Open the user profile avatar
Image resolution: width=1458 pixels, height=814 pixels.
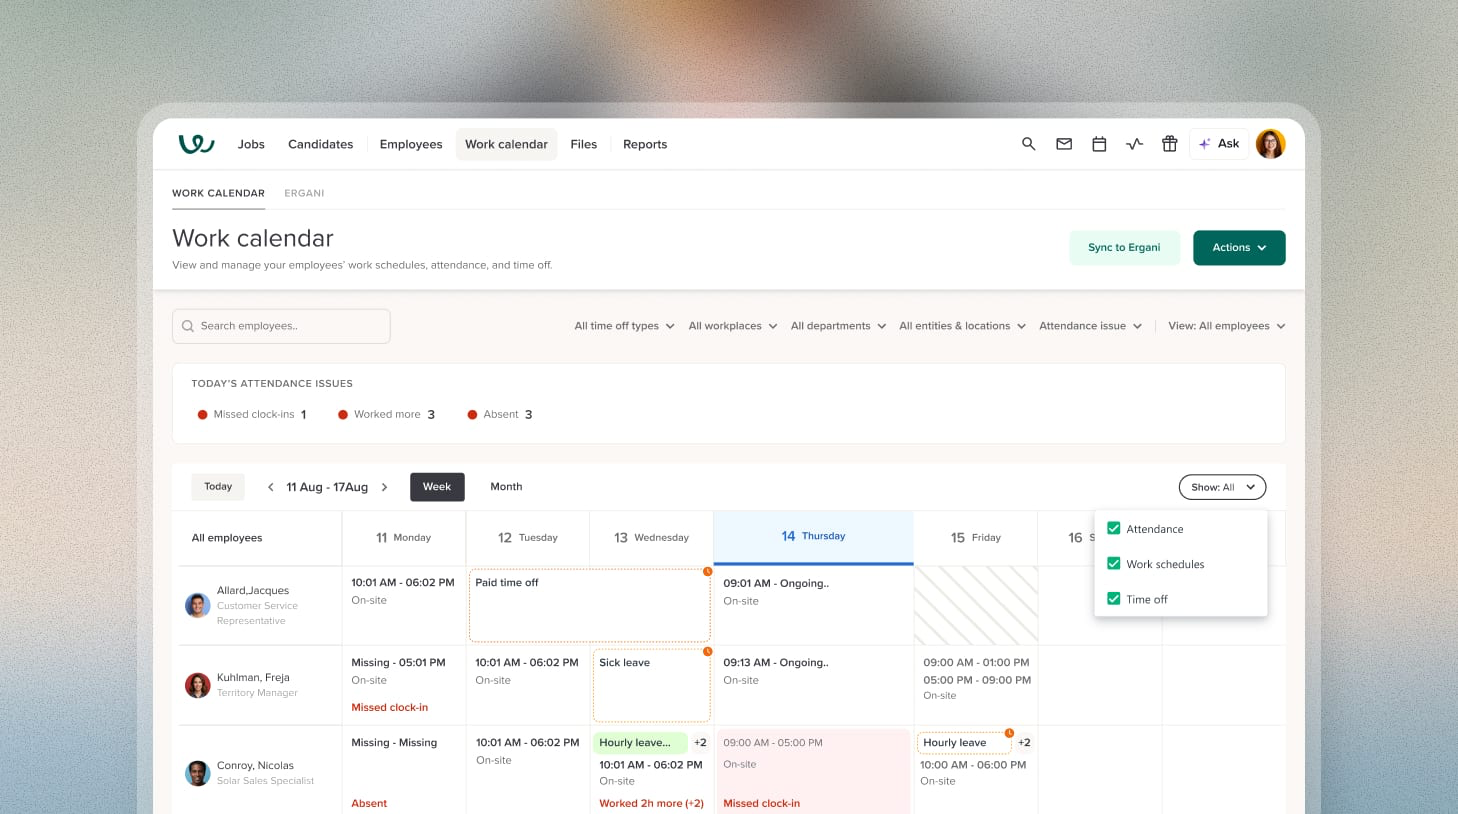(1270, 144)
